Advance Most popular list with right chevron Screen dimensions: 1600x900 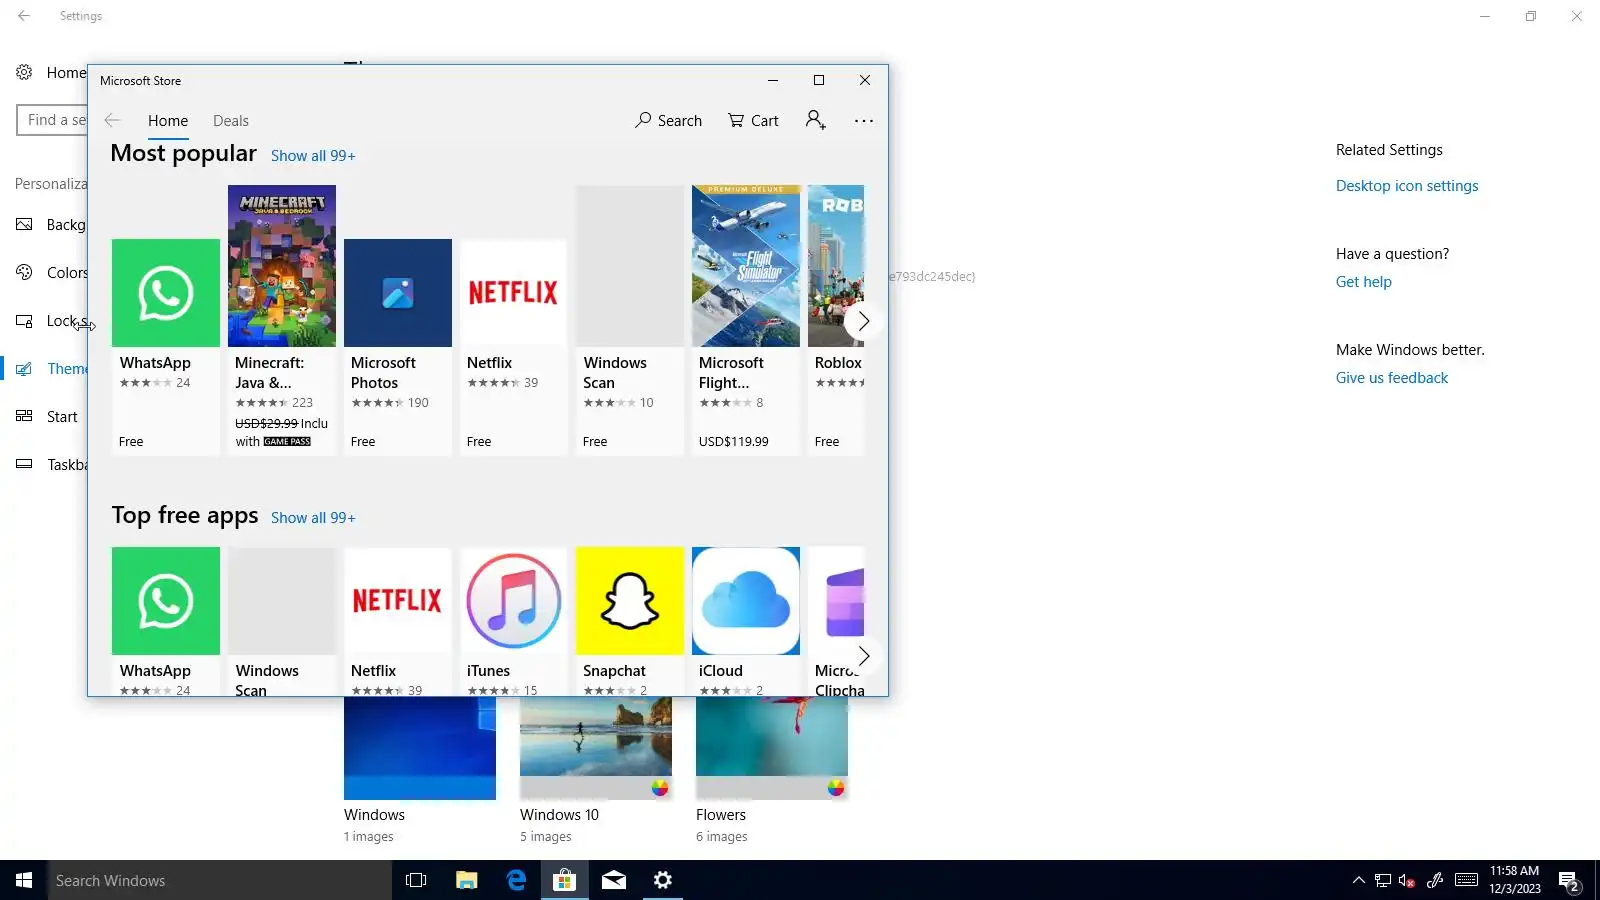point(863,321)
